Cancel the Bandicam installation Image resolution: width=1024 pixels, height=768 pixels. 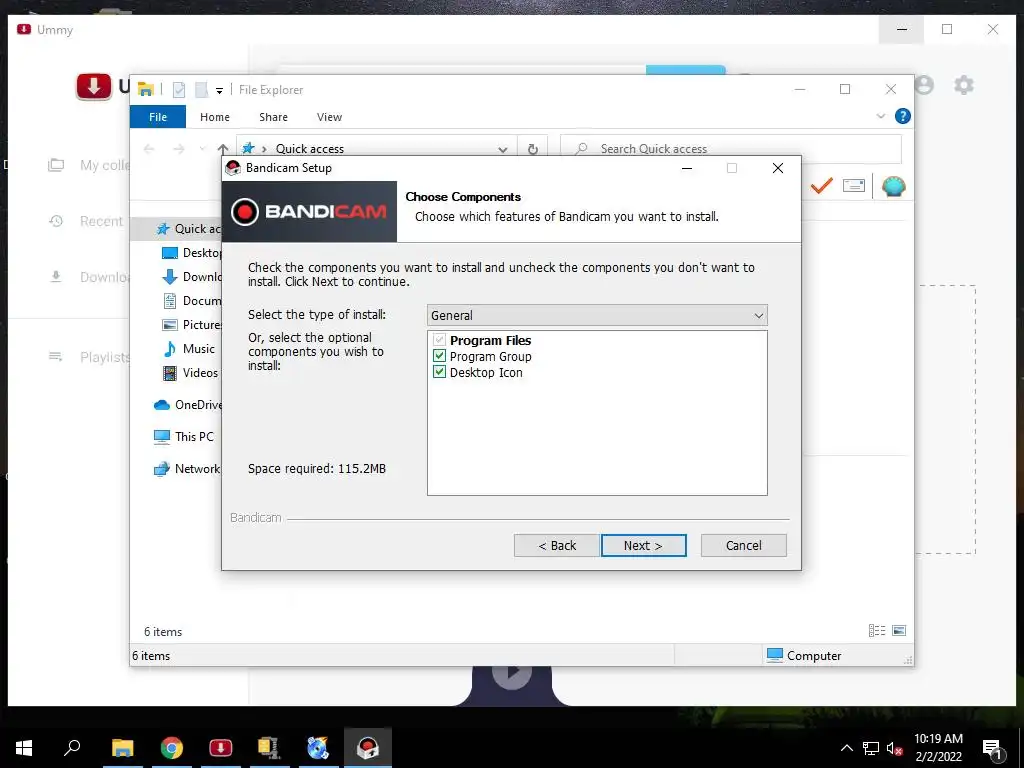pyautogui.click(x=743, y=545)
